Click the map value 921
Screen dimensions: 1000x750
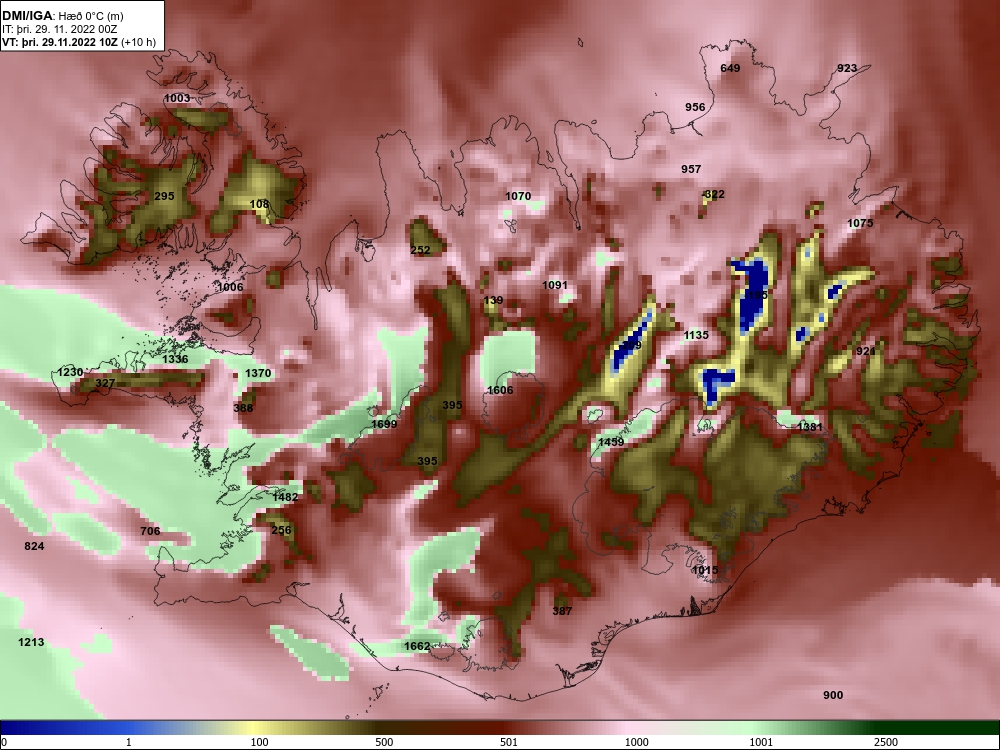pyautogui.click(x=866, y=351)
